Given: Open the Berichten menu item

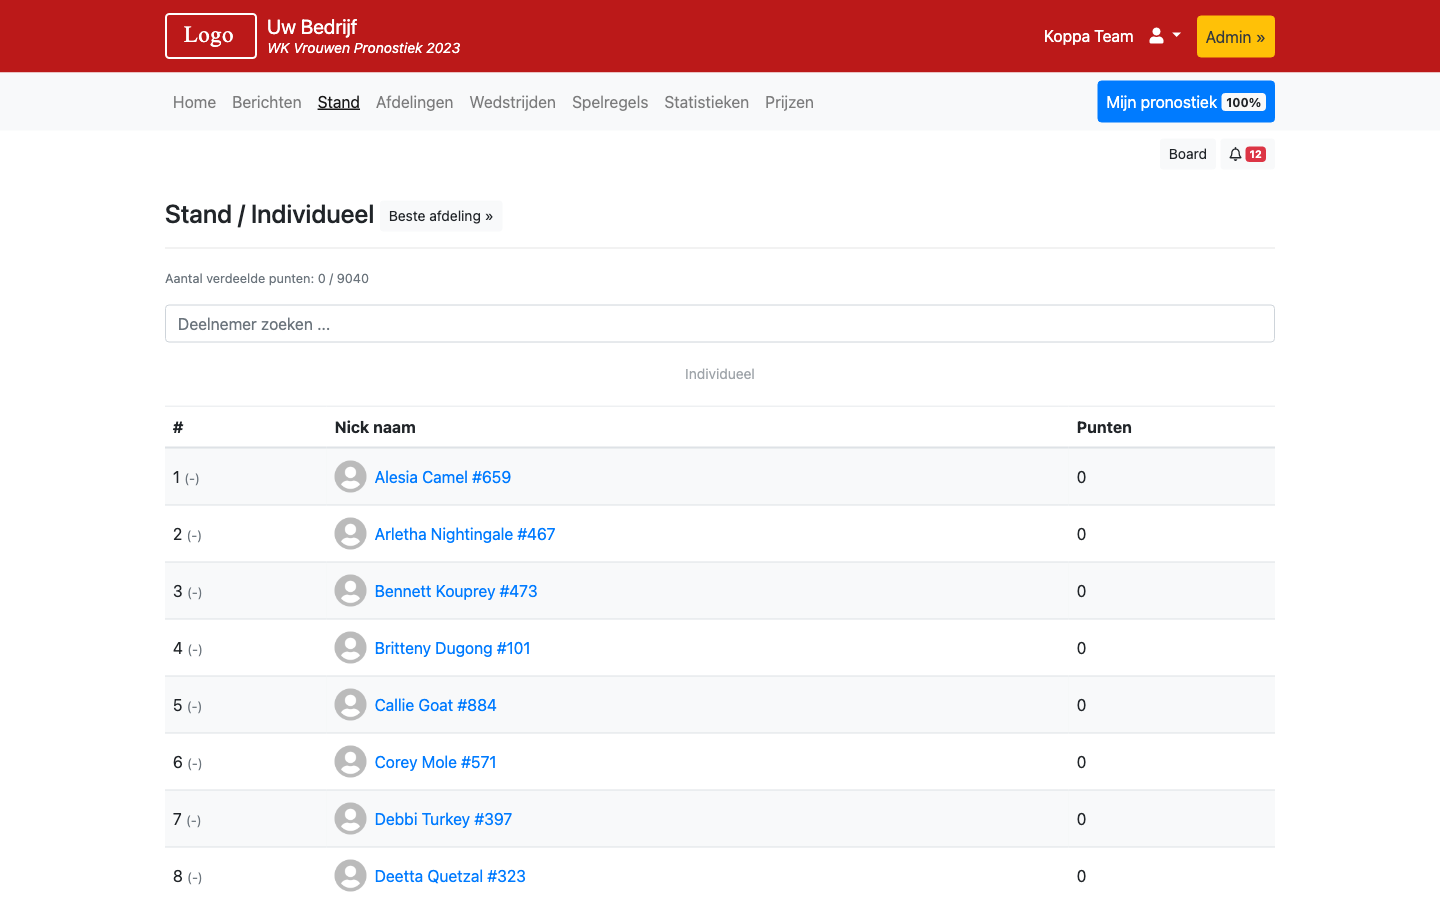Looking at the screenshot, I should pos(266,102).
